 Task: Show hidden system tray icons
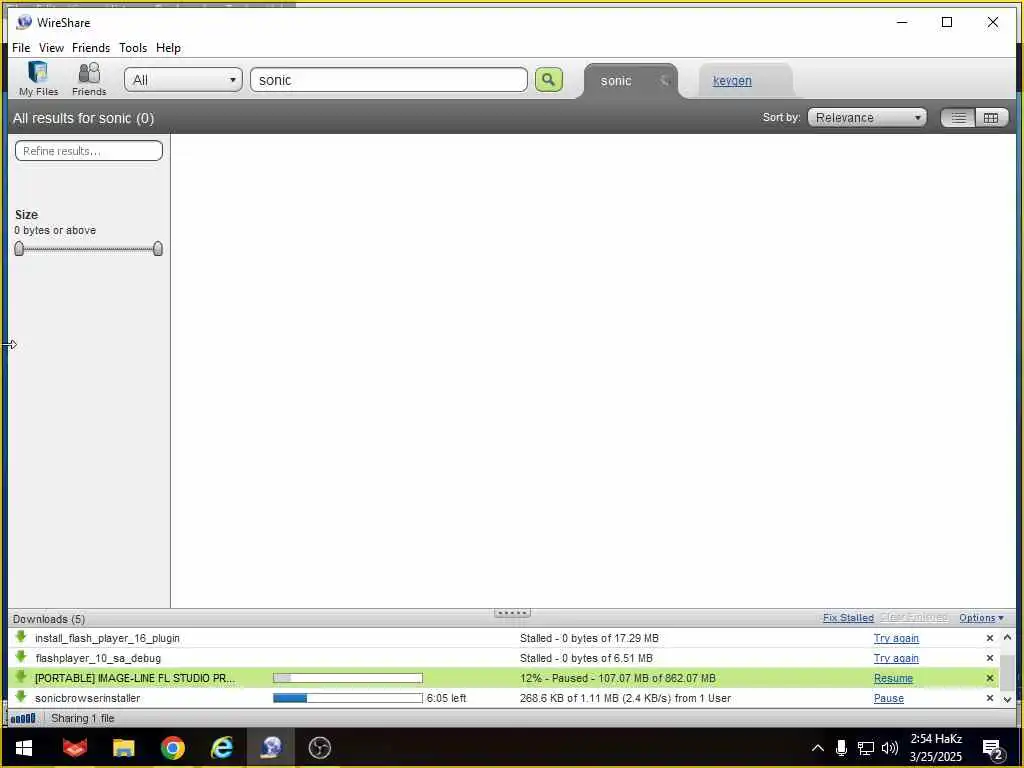818,748
